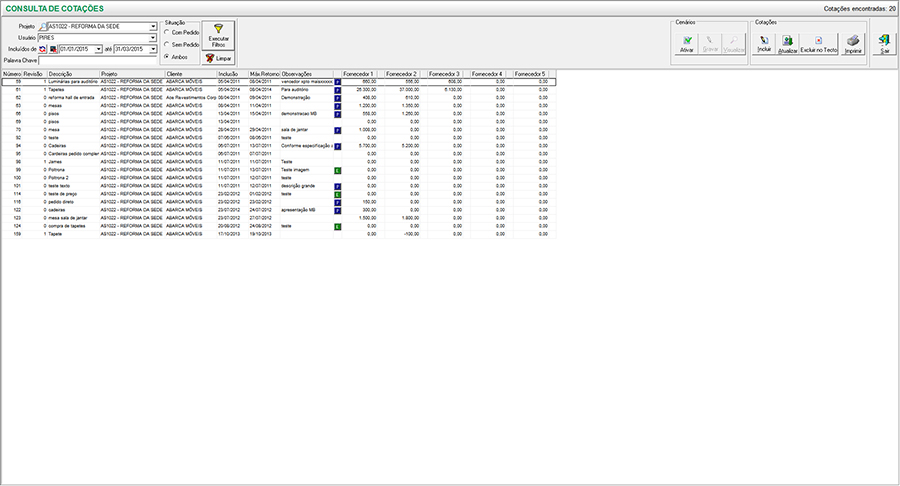
Task: Click the 37.000,00 value in Fornecedor 2
Action: [x=409, y=90]
